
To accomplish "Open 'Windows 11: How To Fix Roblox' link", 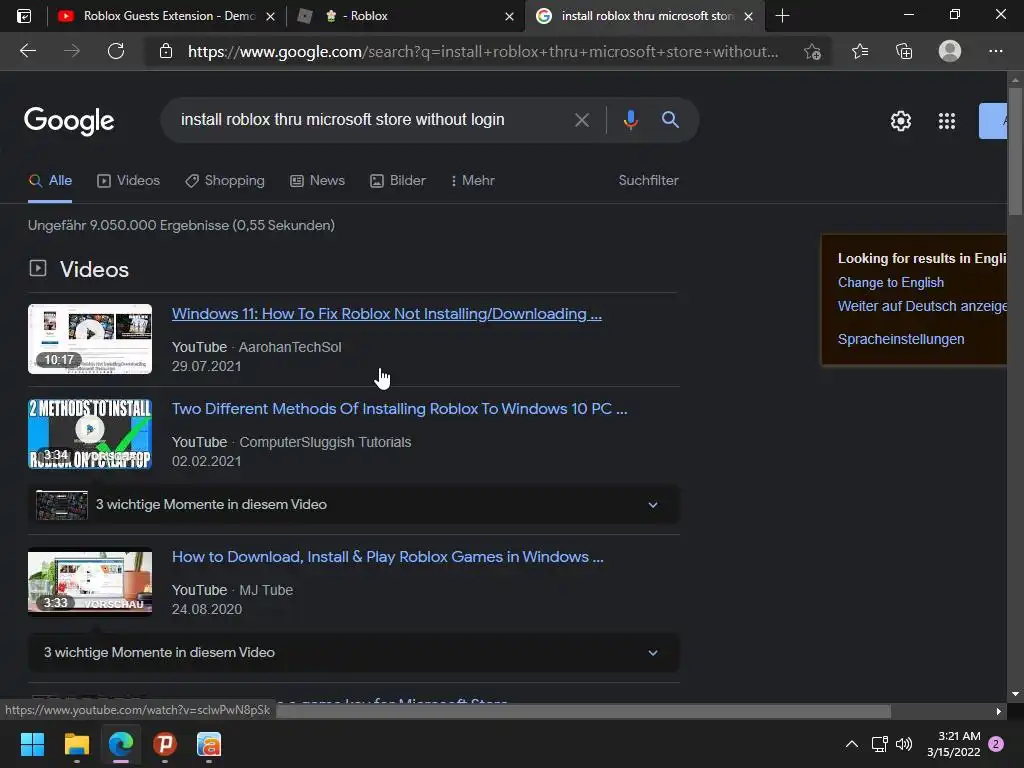I will point(387,314).
